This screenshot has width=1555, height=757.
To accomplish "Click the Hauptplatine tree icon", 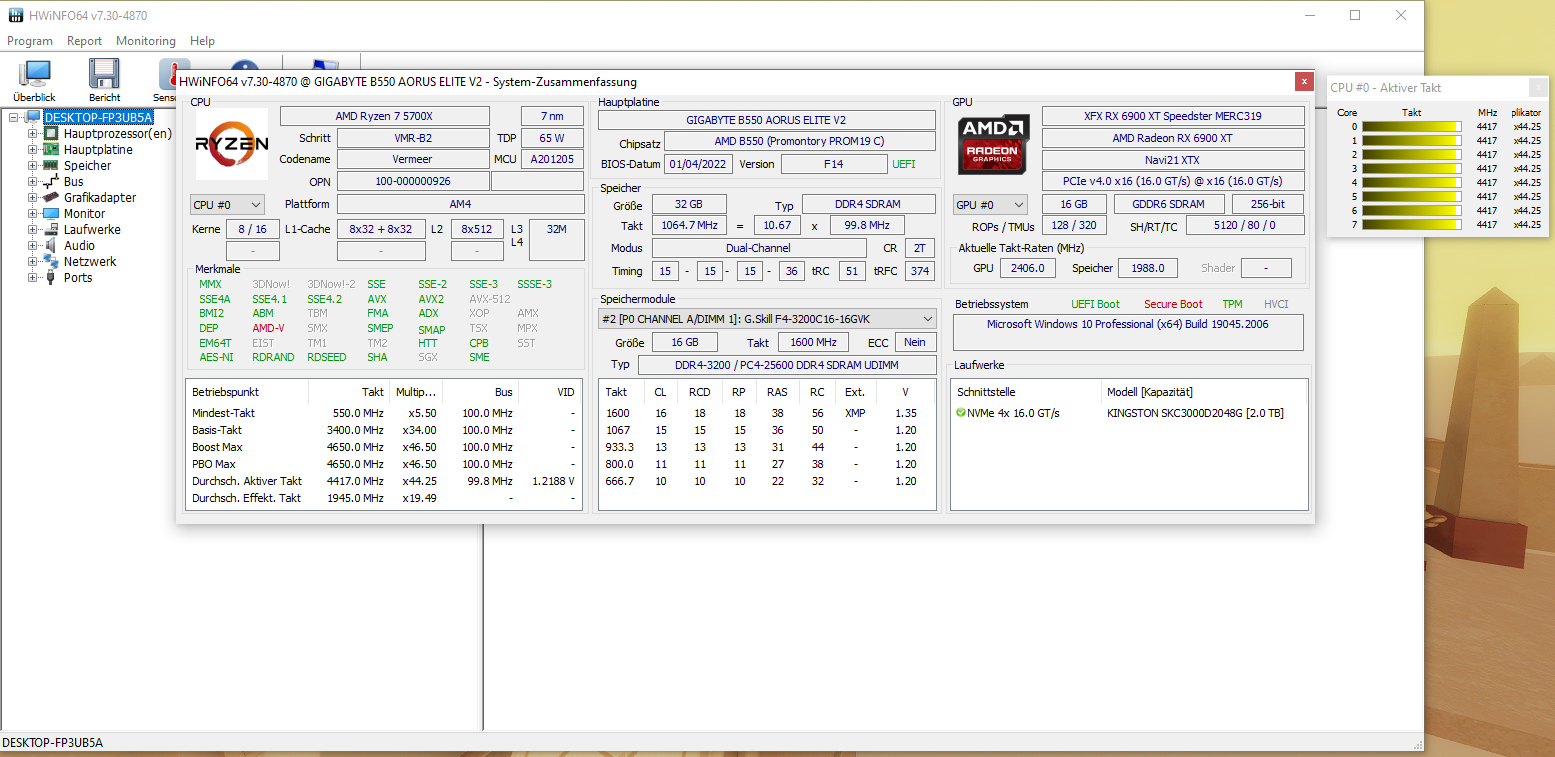I will coord(51,149).
